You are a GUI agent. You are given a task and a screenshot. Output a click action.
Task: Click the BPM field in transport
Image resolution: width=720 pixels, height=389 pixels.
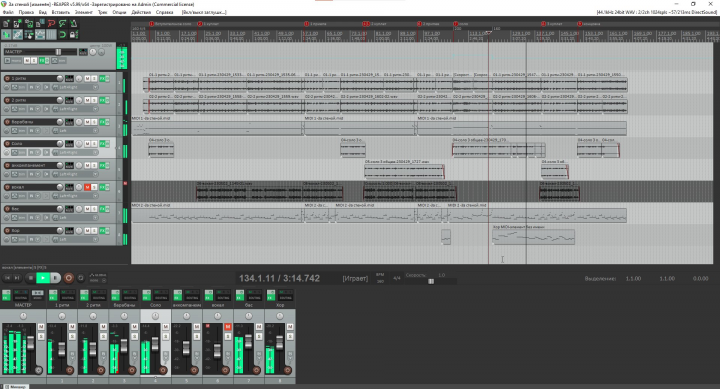click(x=380, y=278)
